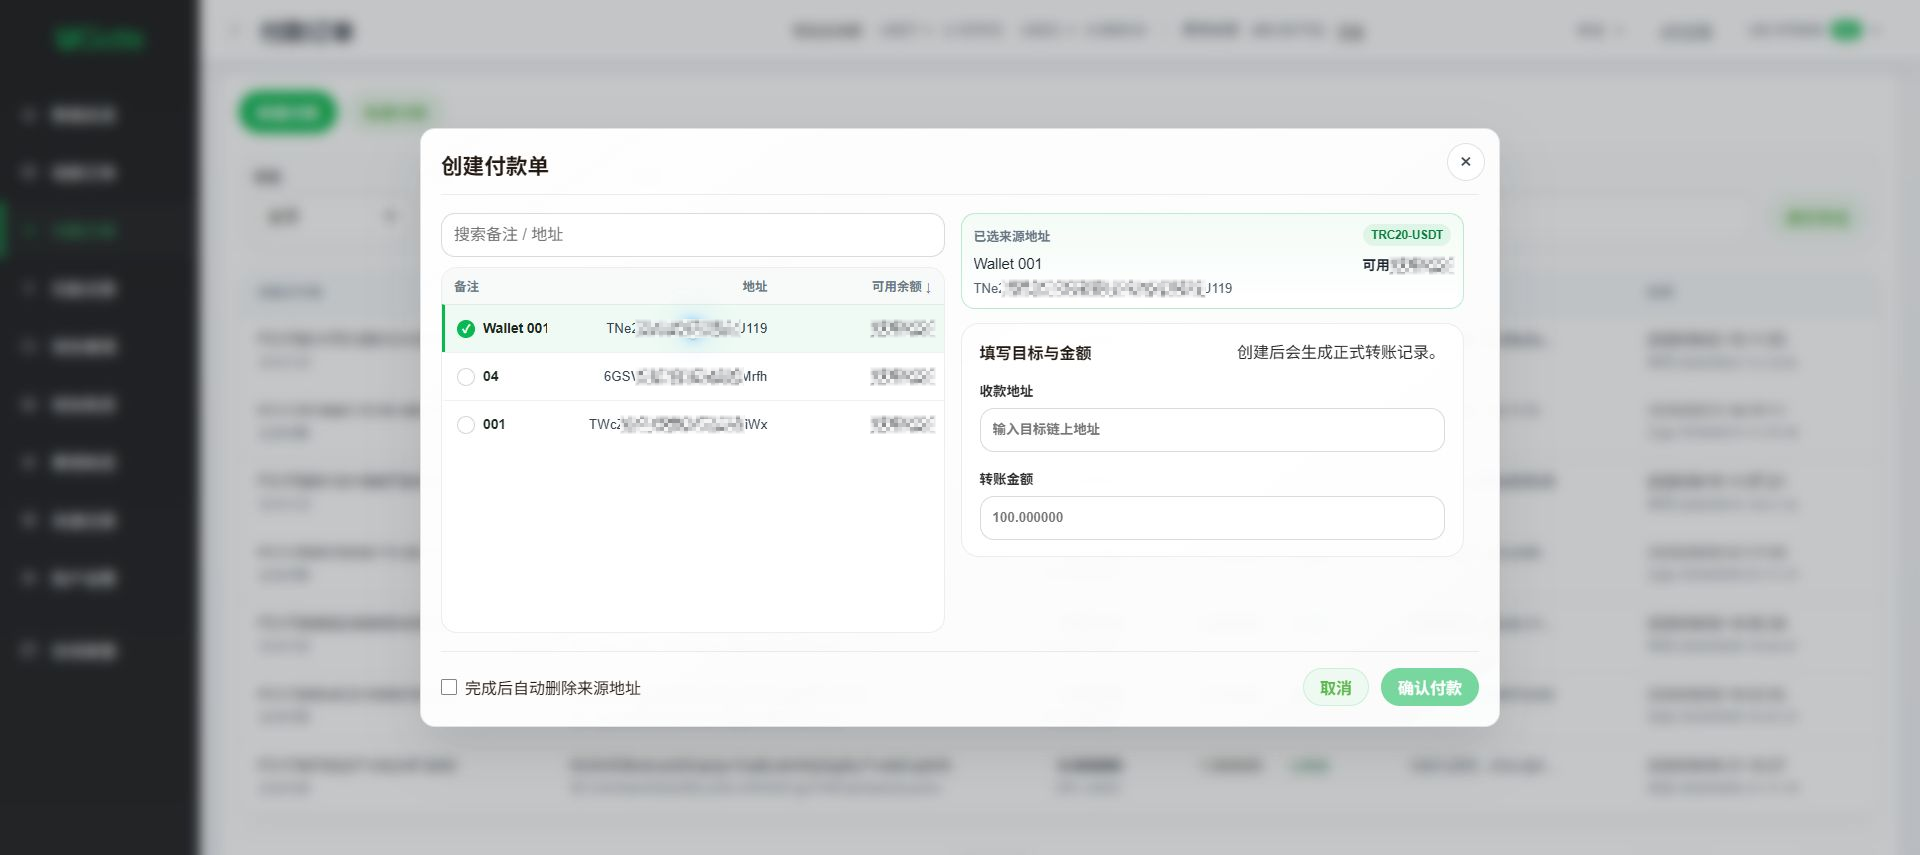The height and width of the screenshot is (855, 1920).
Task: Pick the radio for the TWc…iWx address row
Action: click(x=466, y=425)
